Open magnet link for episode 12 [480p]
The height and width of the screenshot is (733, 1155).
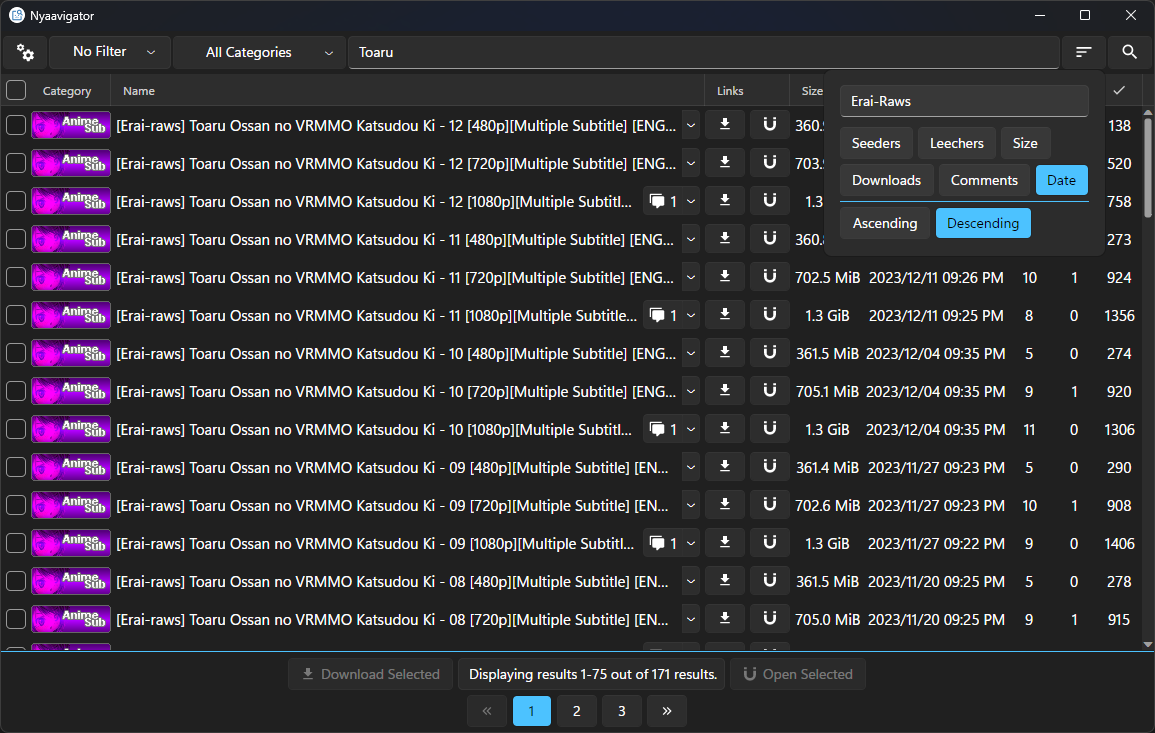pos(770,125)
